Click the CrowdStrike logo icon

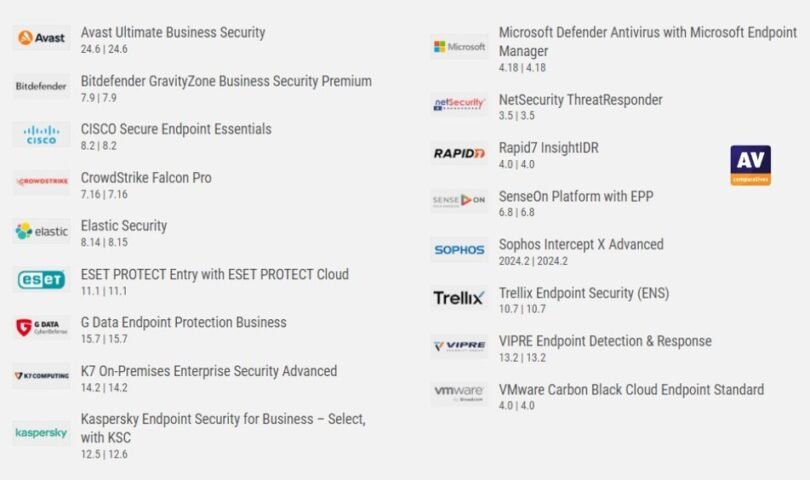(x=42, y=184)
